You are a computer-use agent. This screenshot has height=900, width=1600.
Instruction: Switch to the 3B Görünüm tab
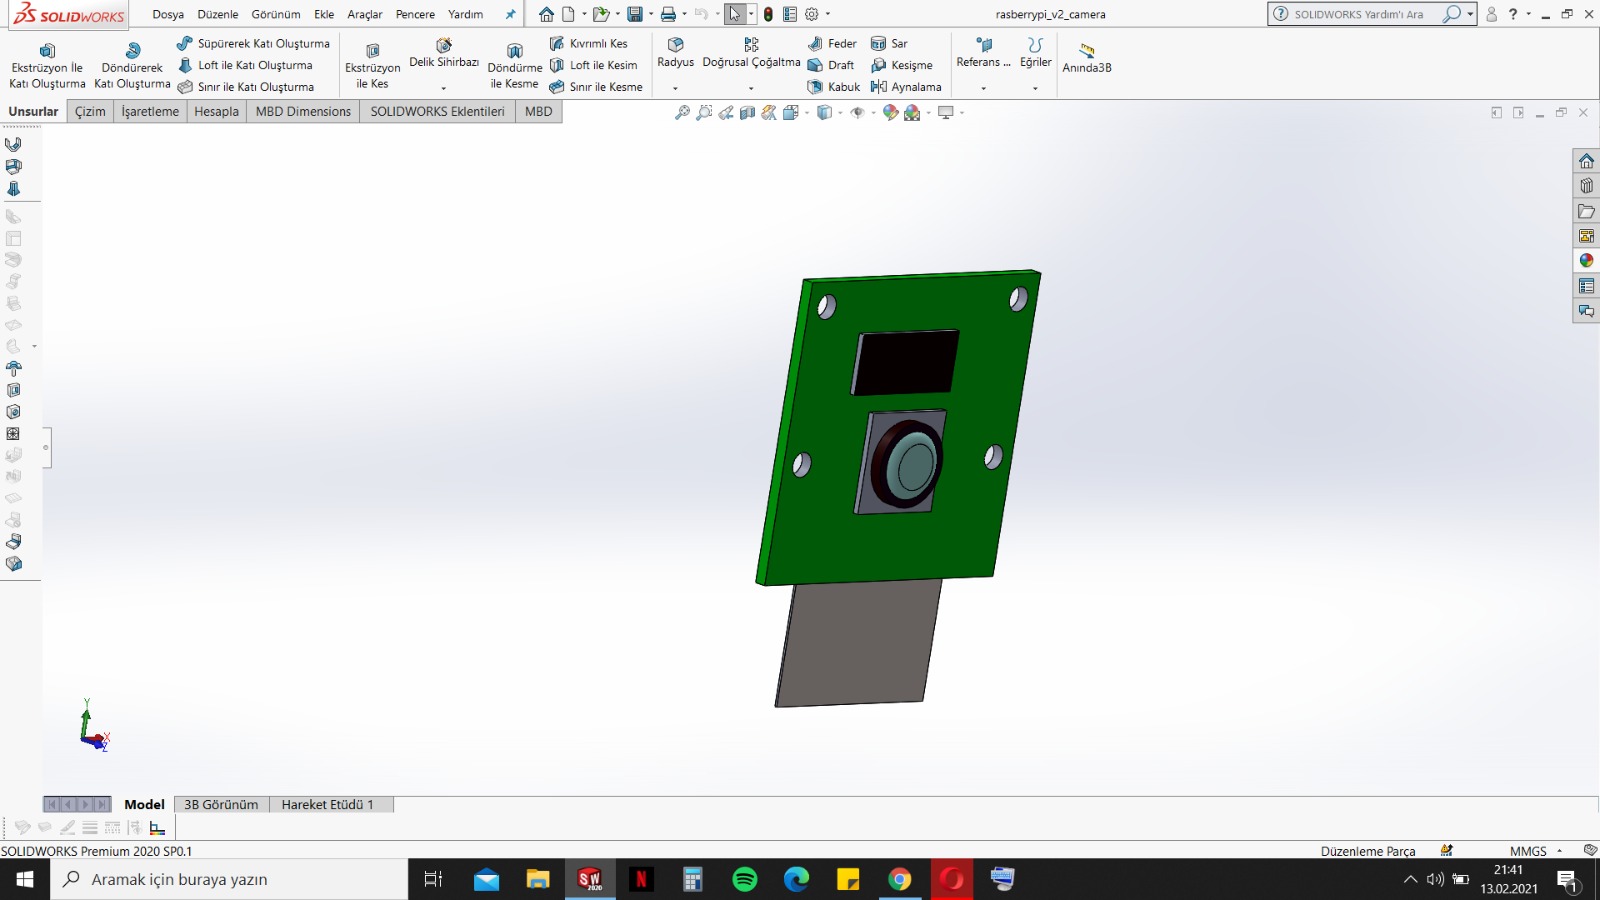pos(221,804)
